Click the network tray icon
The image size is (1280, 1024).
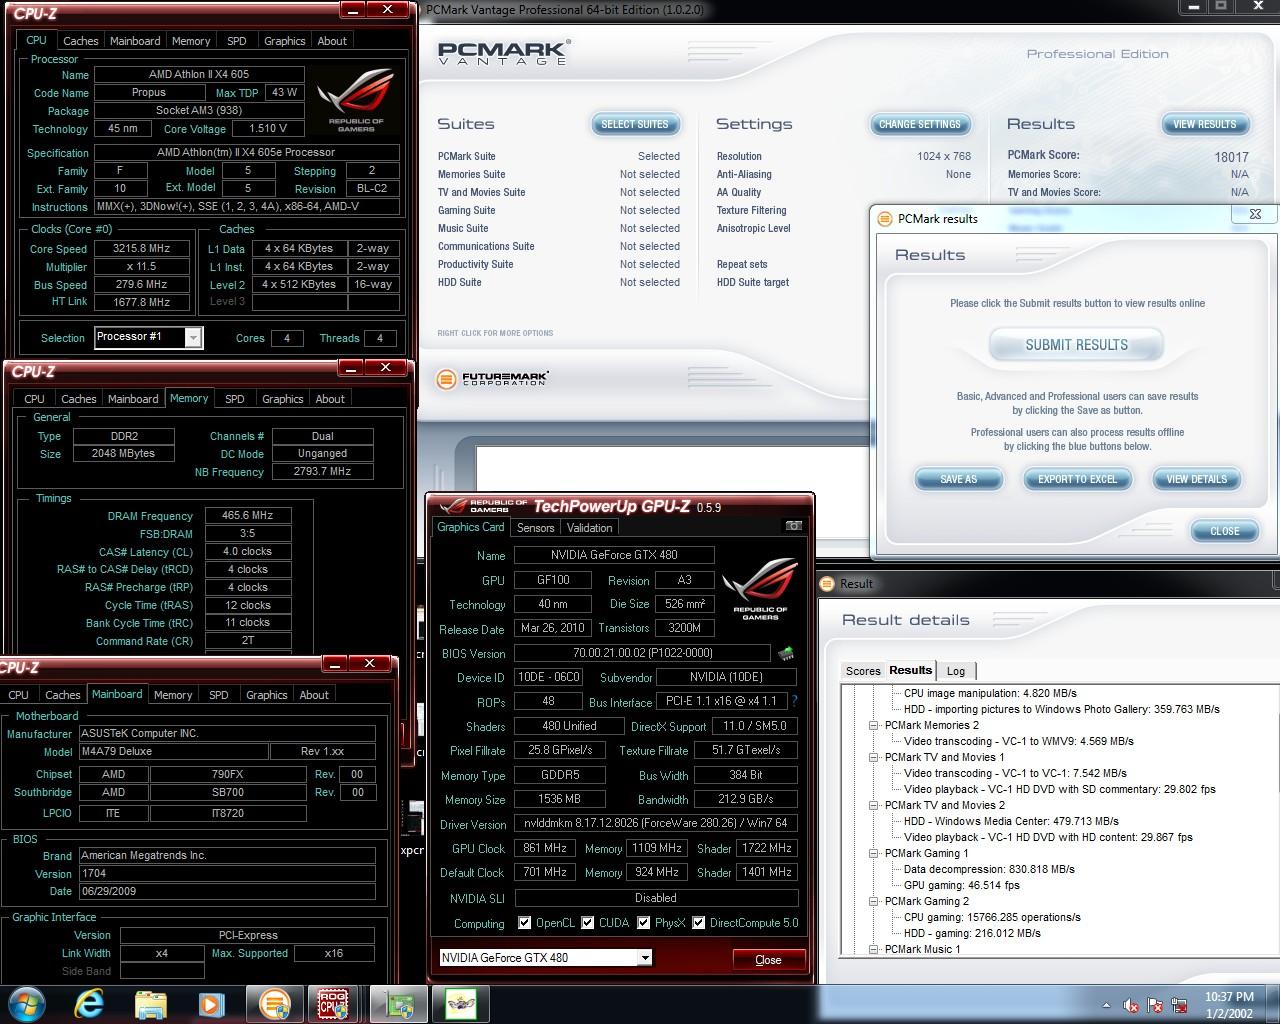coord(1178,1005)
